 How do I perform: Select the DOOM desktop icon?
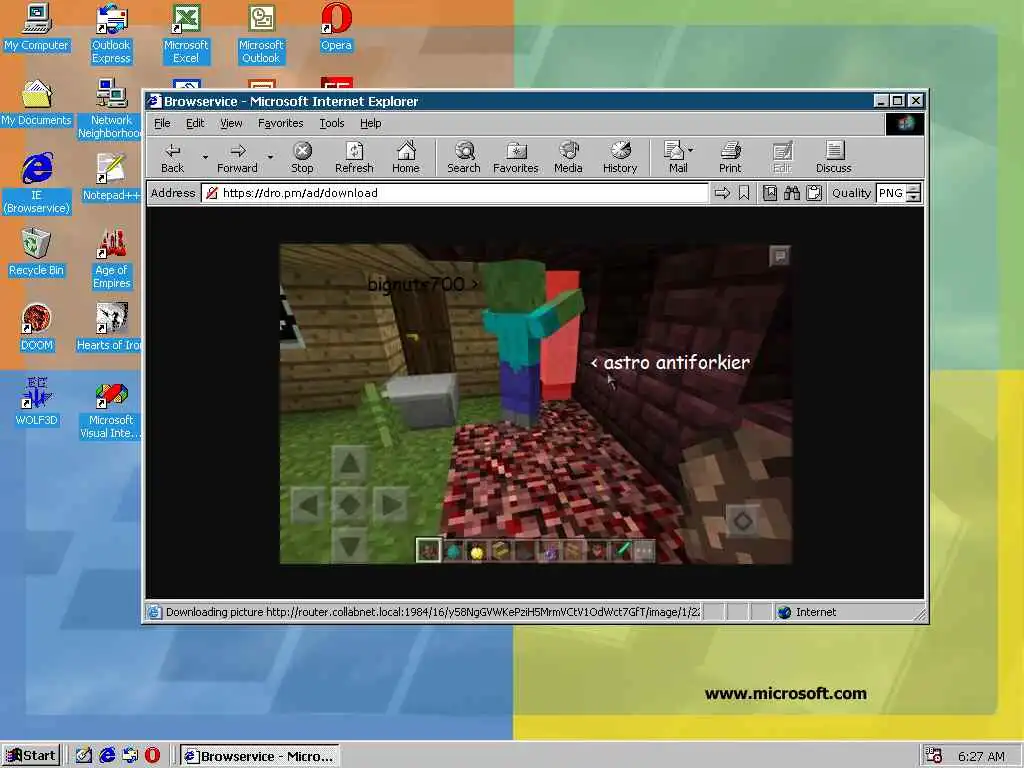37,328
